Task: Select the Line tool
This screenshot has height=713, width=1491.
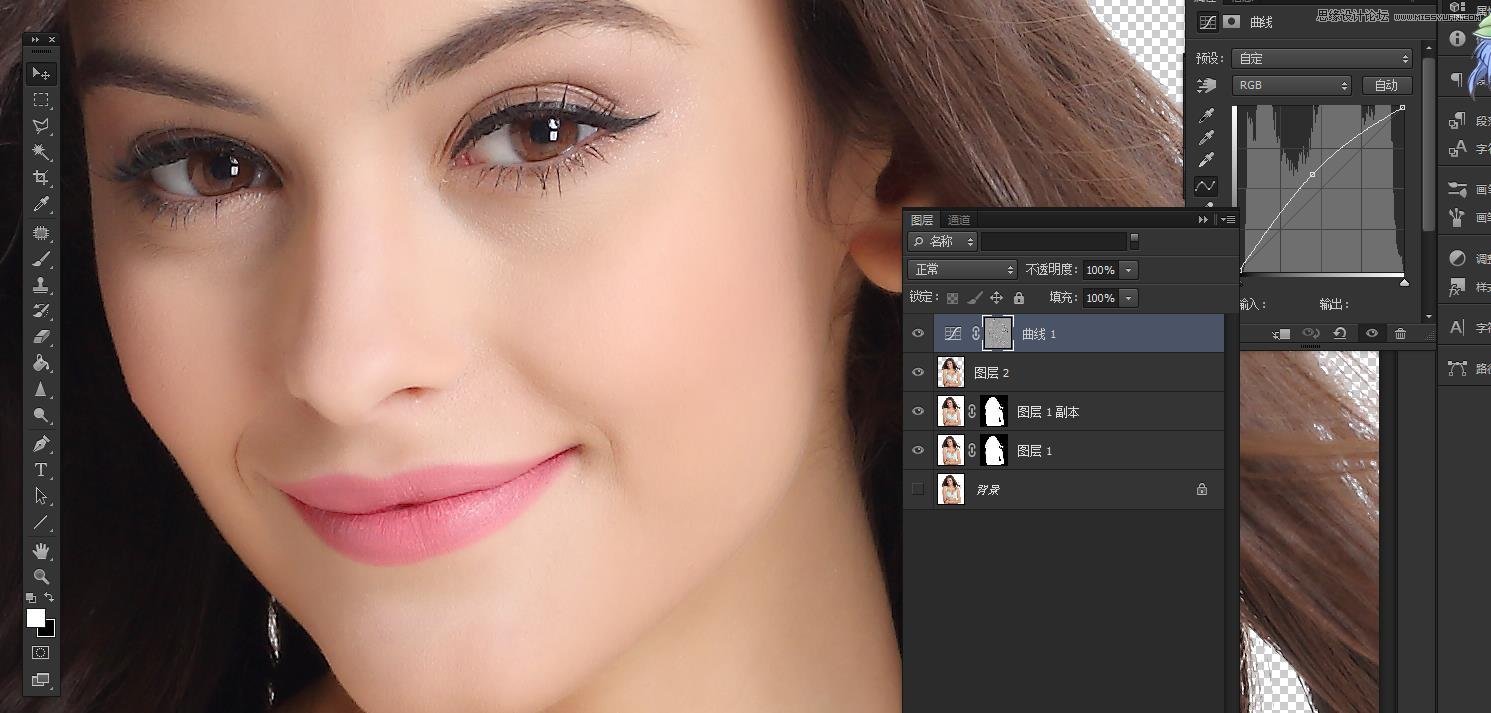Action: 41,522
